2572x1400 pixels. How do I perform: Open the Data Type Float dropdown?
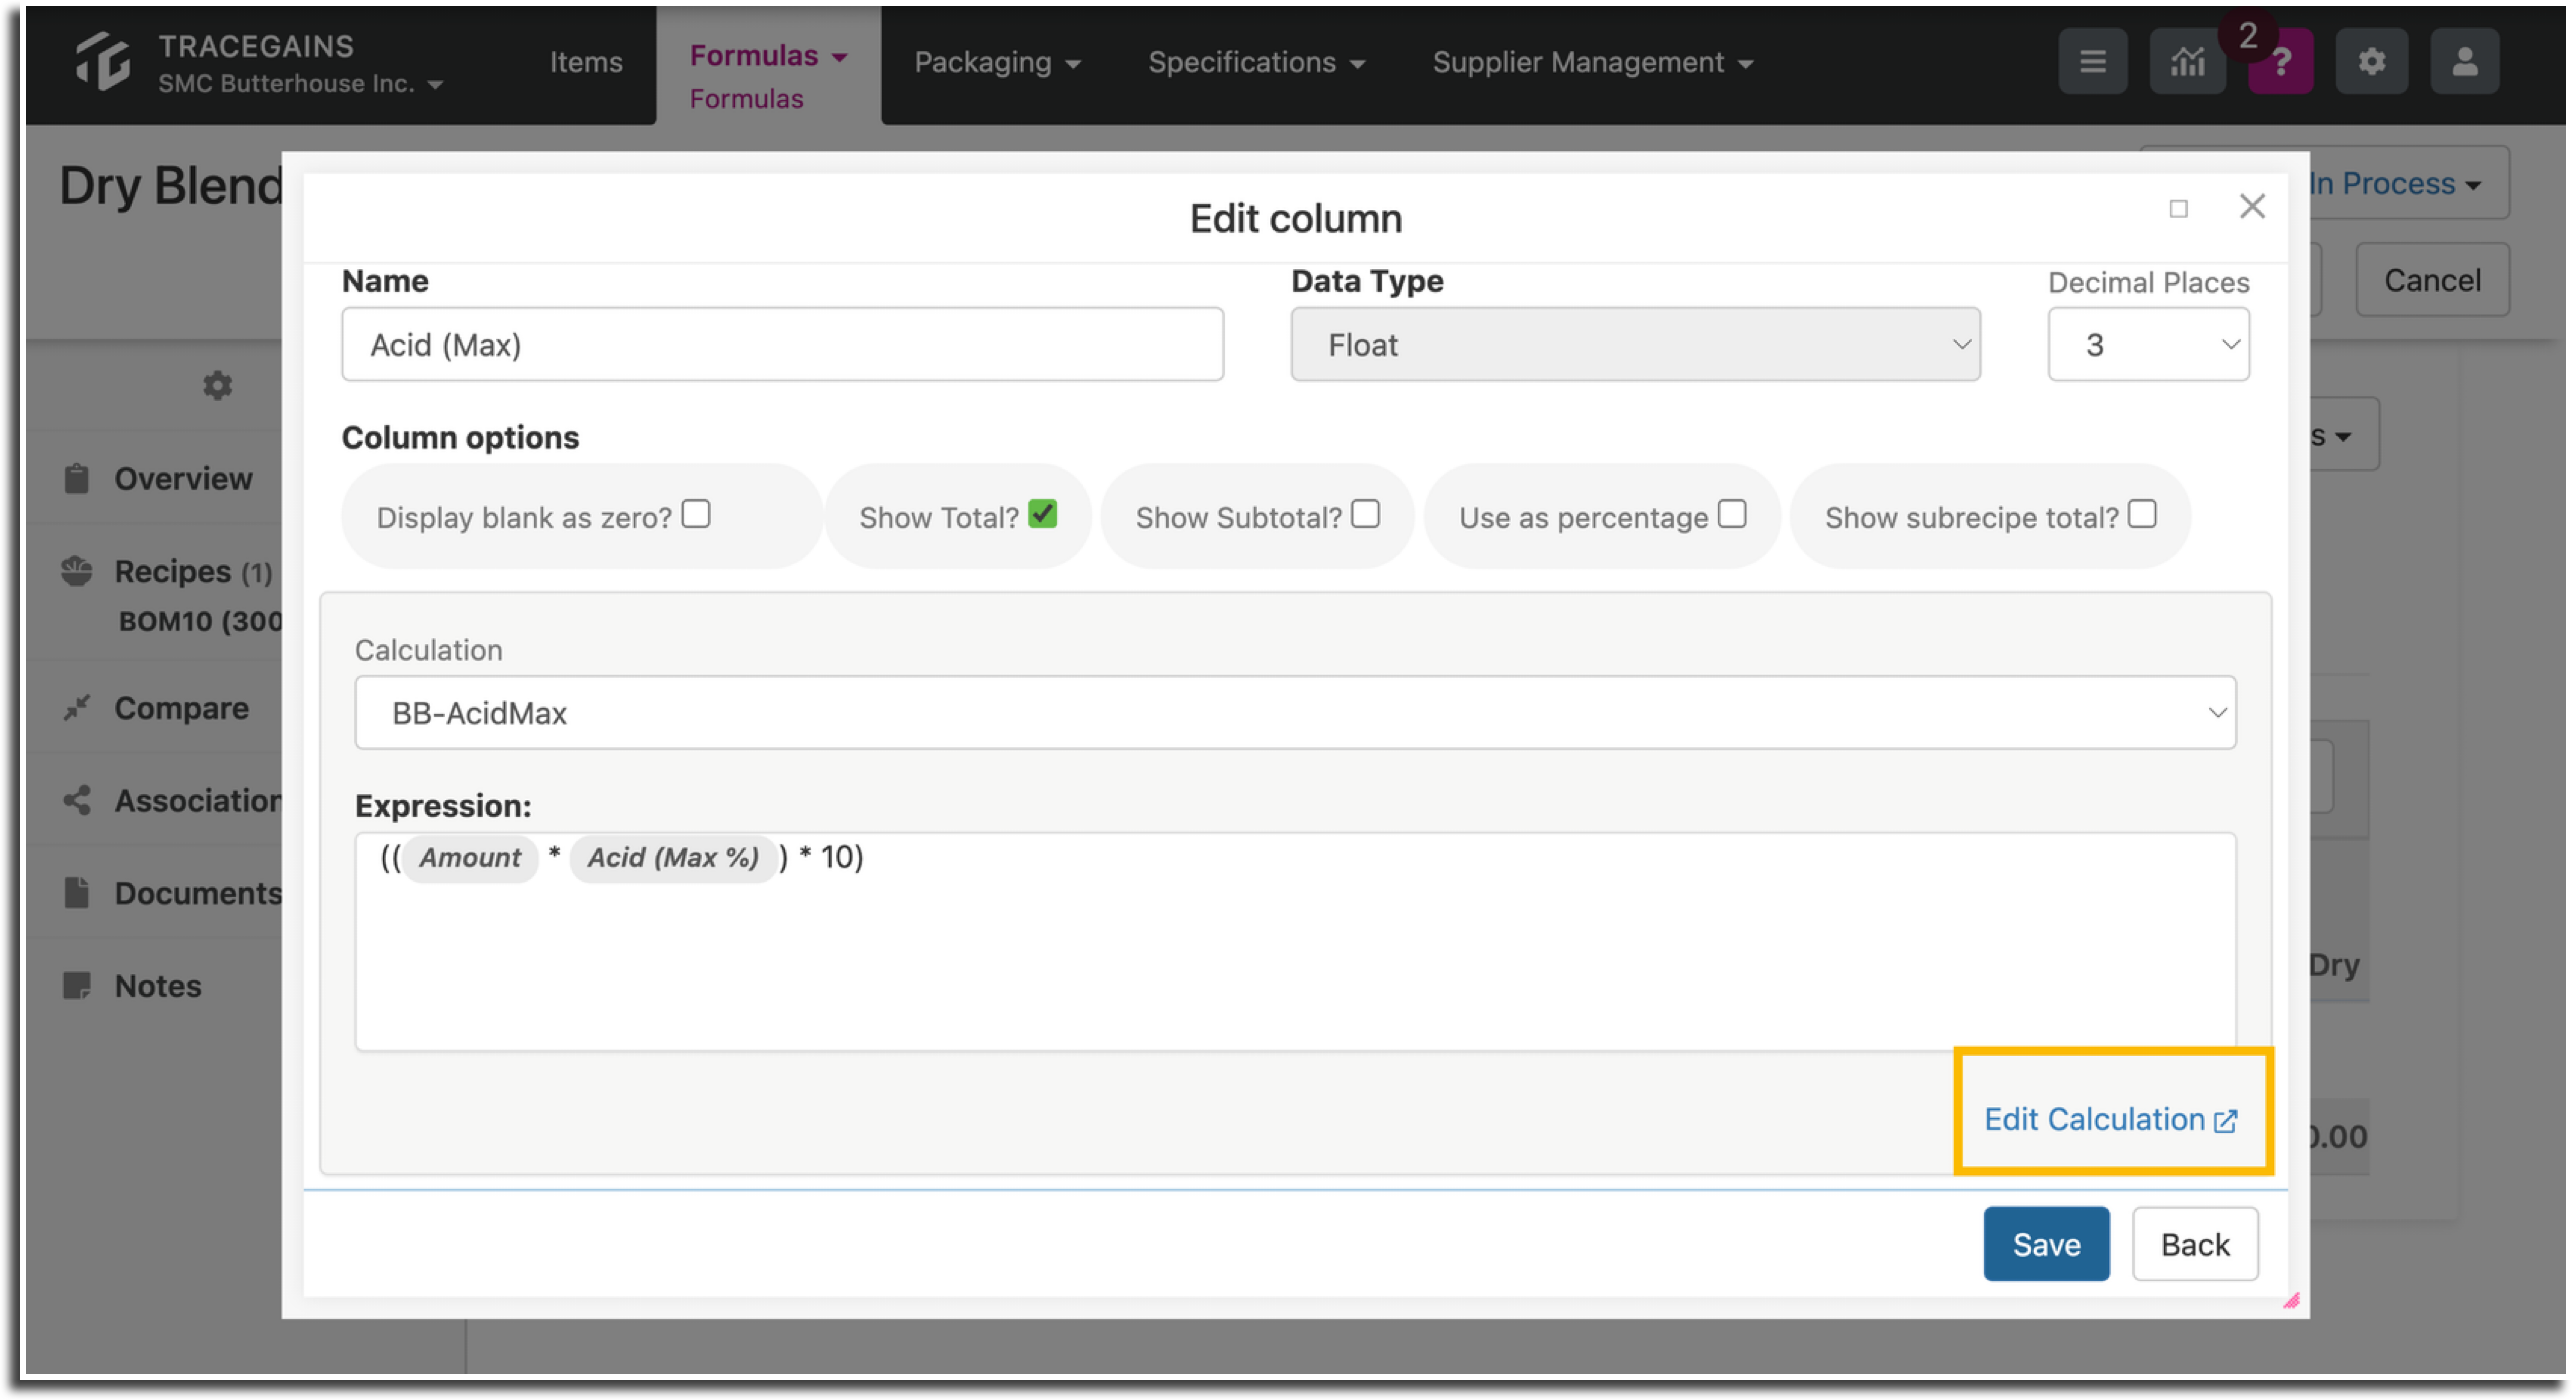(x=1635, y=344)
